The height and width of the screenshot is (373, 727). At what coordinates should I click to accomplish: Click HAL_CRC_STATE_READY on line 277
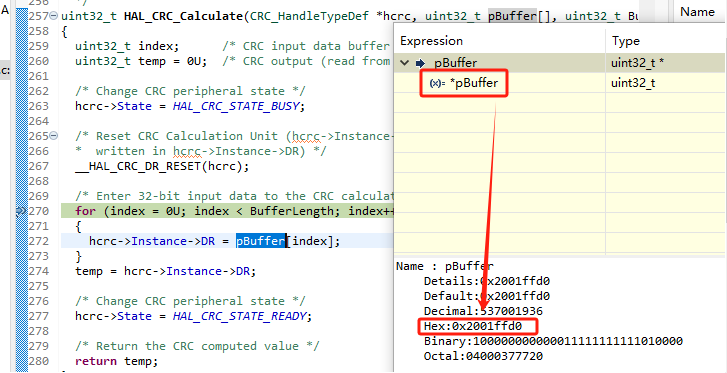click(x=240, y=316)
